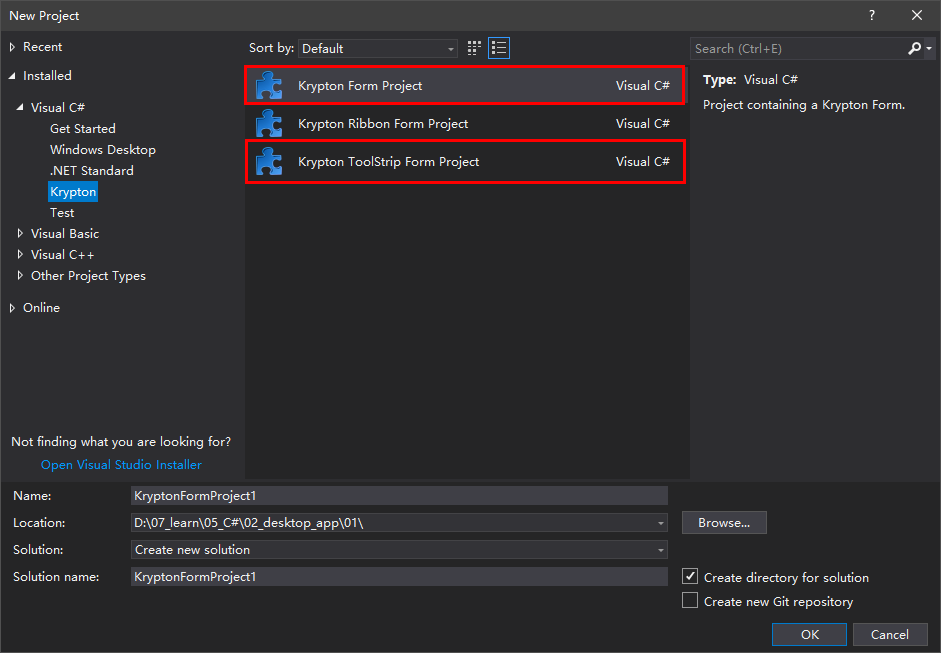The image size is (941, 653).
Task: Switch to list view of templates
Action: click(498, 47)
